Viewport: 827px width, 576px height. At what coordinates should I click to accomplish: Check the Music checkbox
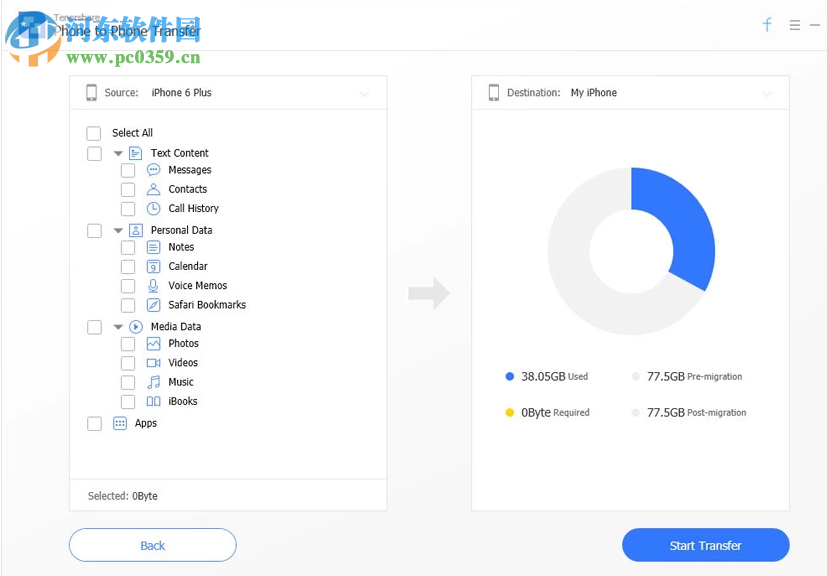coord(128,382)
